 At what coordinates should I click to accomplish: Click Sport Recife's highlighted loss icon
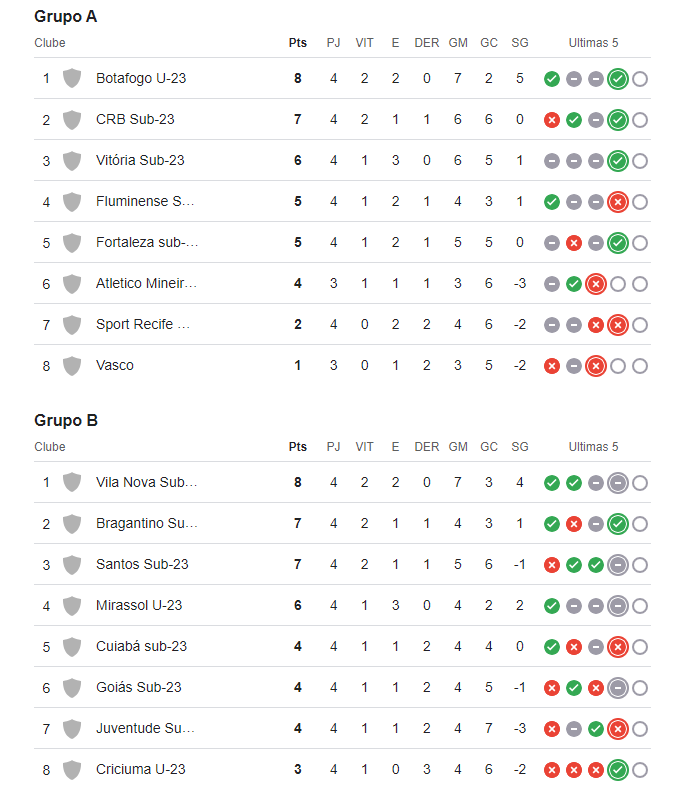coord(618,325)
